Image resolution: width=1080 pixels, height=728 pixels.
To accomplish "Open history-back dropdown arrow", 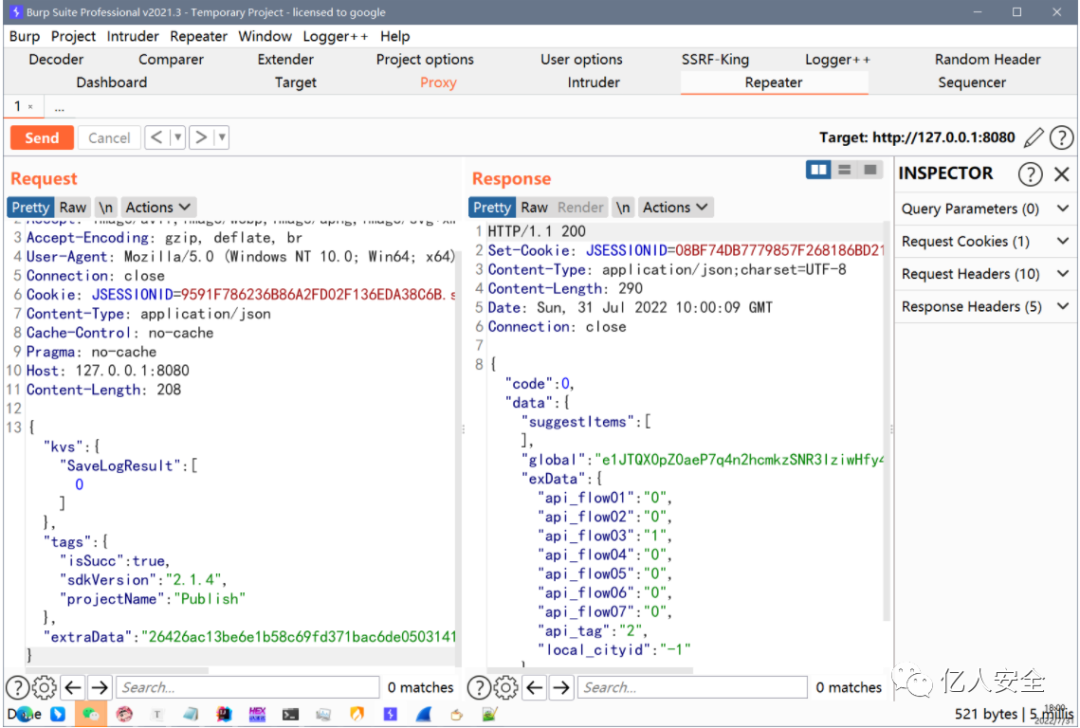I will coord(178,138).
